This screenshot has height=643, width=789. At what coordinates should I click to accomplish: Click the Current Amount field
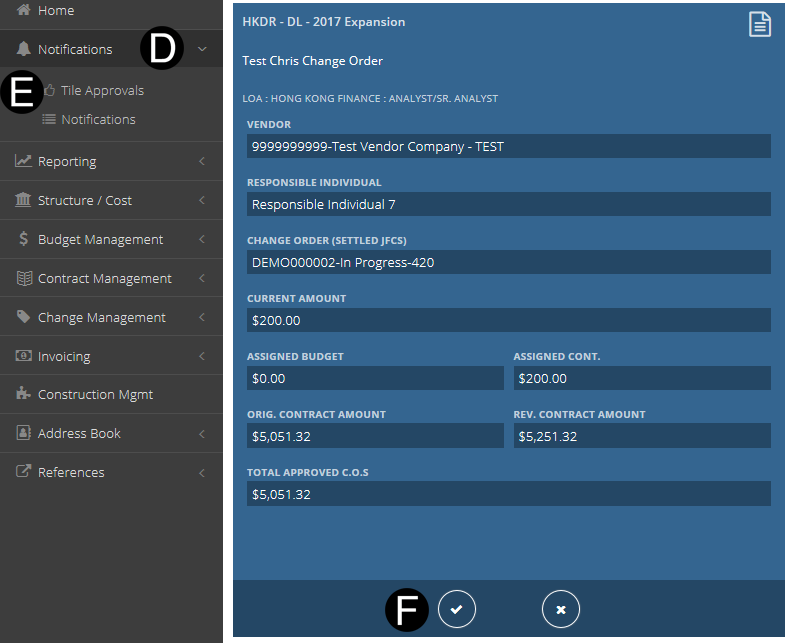(x=508, y=320)
